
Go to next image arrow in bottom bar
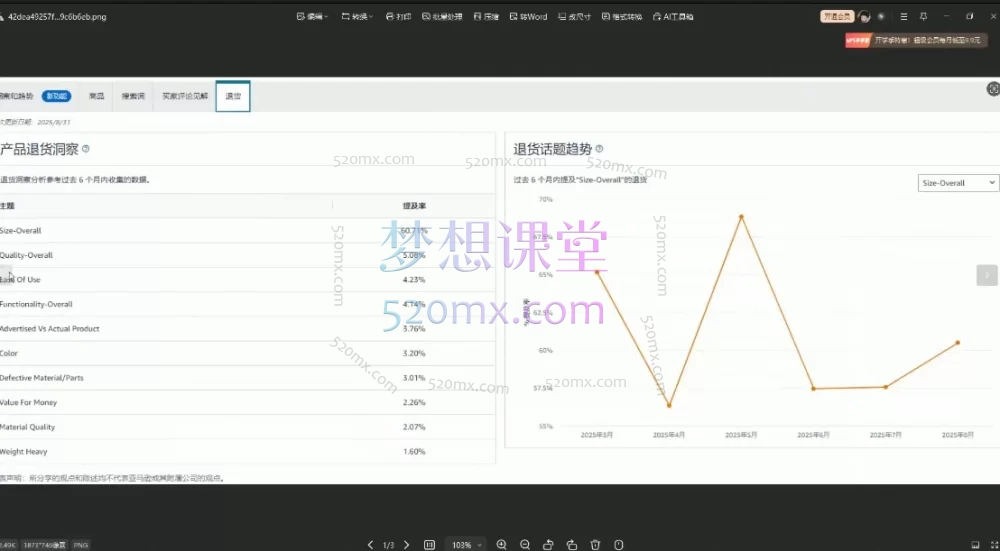pos(407,545)
